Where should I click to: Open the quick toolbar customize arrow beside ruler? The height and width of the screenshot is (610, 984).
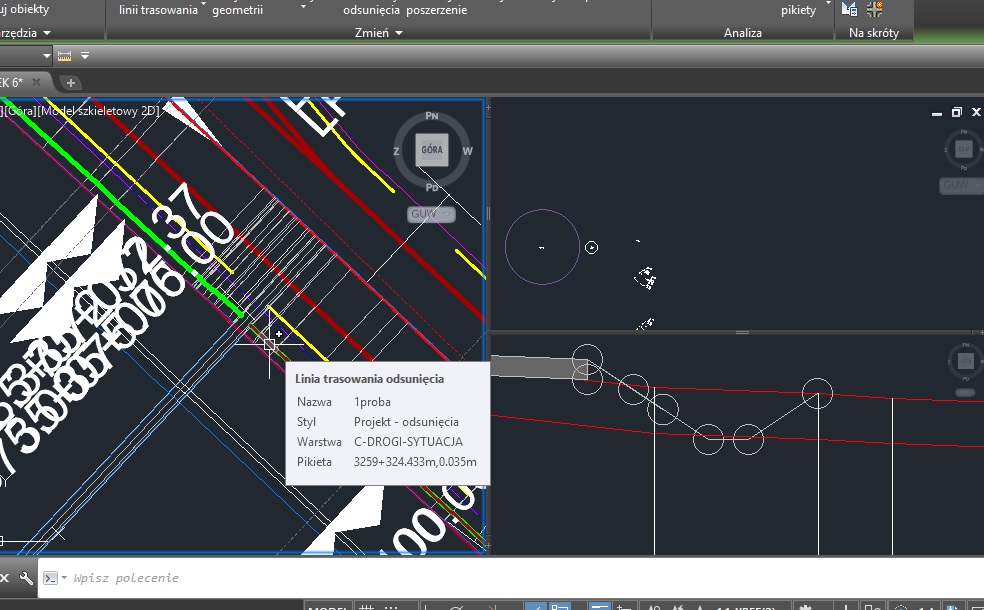(85, 56)
